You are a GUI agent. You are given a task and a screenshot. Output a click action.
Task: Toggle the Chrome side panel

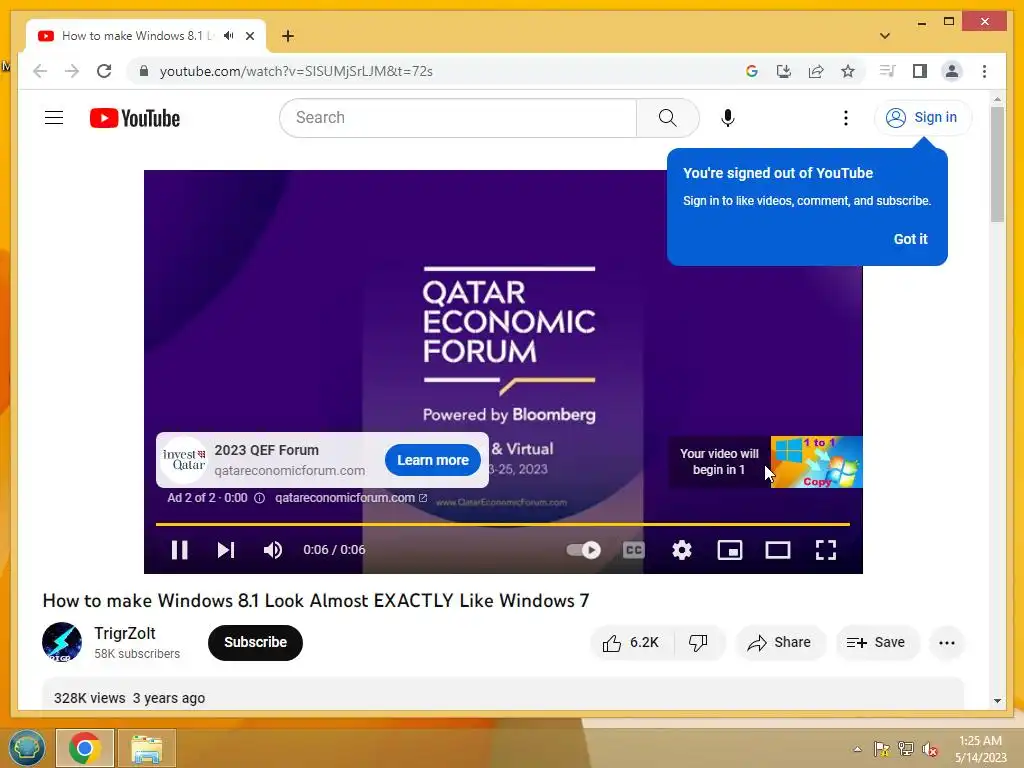pos(920,71)
